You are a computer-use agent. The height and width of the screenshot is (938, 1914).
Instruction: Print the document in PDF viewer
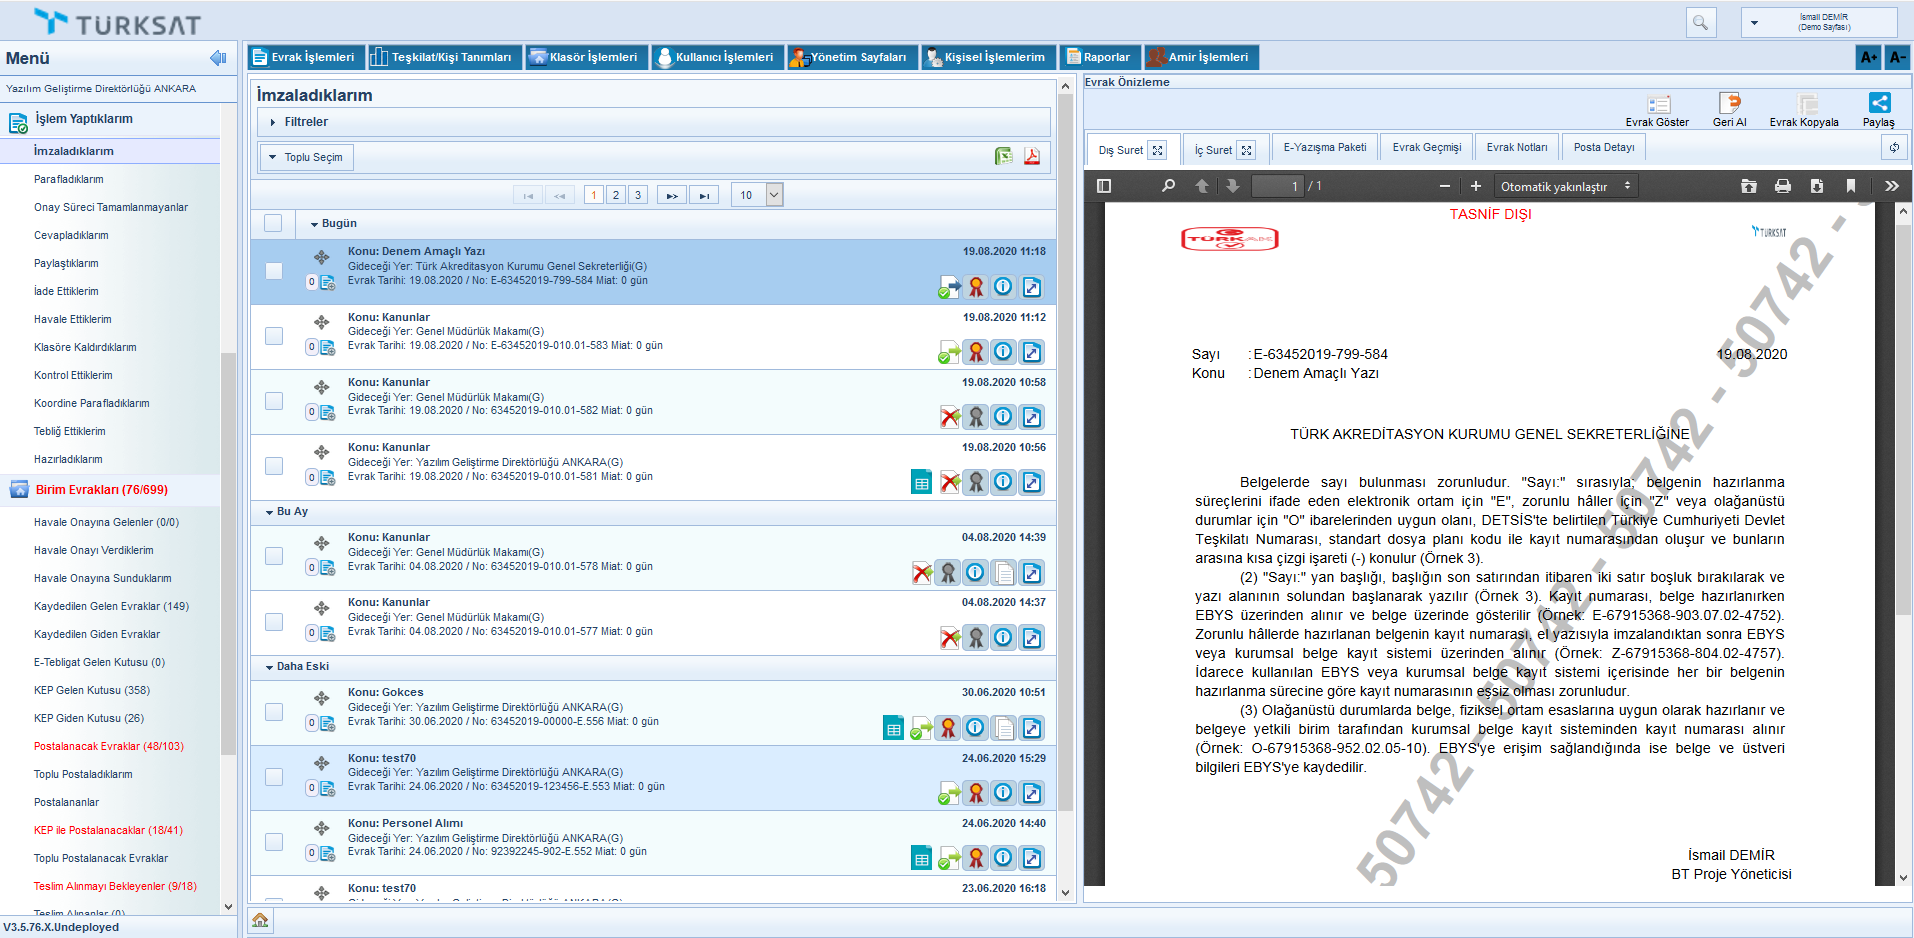click(1782, 186)
